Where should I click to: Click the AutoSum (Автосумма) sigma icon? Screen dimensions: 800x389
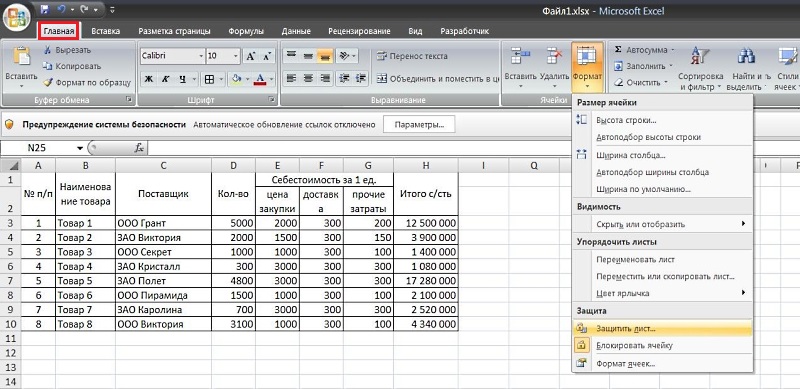[x=618, y=50]
